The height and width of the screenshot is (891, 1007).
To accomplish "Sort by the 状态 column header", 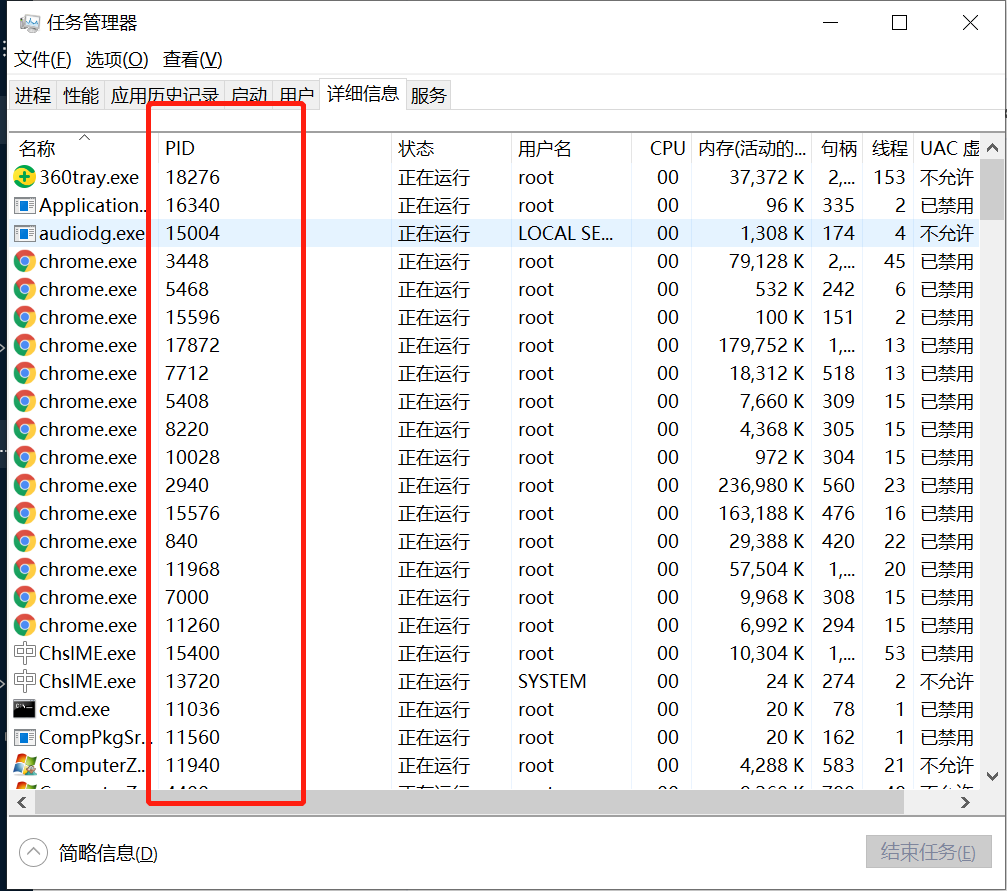I will click(451, 148).
